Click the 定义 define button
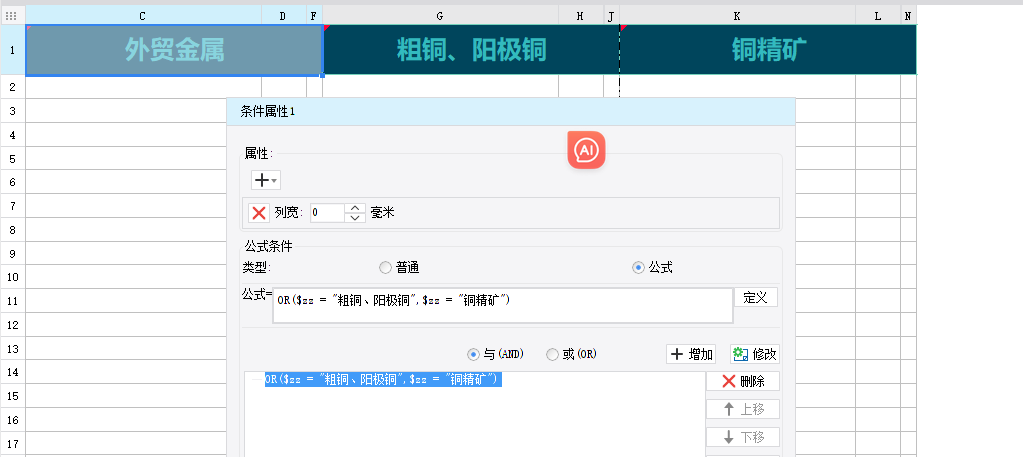The height and width of the screenshot is (457, 1023). (x=755, y=297)
